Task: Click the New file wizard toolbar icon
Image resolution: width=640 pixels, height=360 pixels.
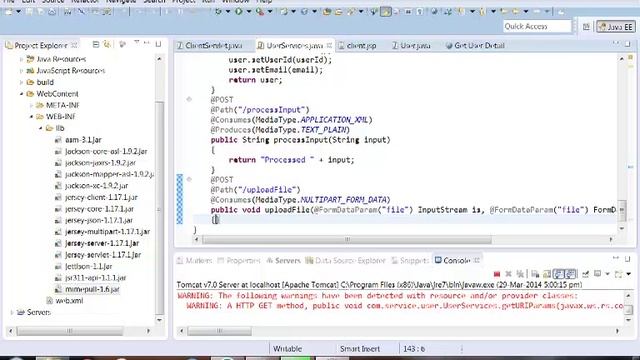Action: point(8,12)
